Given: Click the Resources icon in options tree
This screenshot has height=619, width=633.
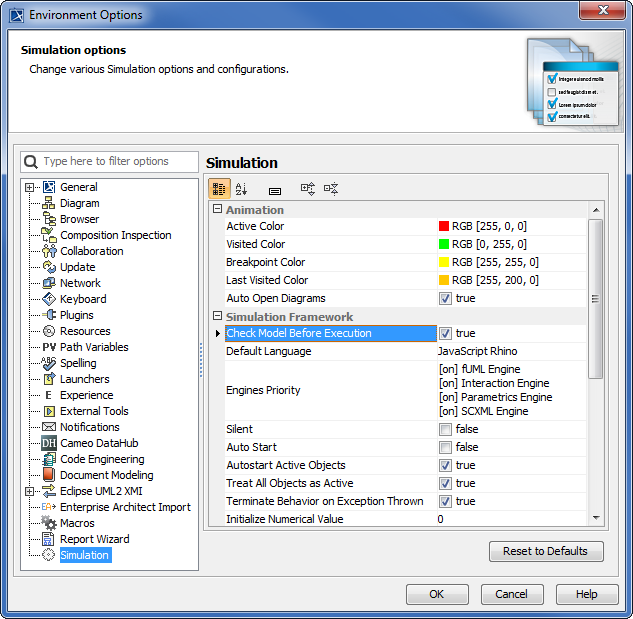Looking at the screenshot, I should (x=49, y=331).
